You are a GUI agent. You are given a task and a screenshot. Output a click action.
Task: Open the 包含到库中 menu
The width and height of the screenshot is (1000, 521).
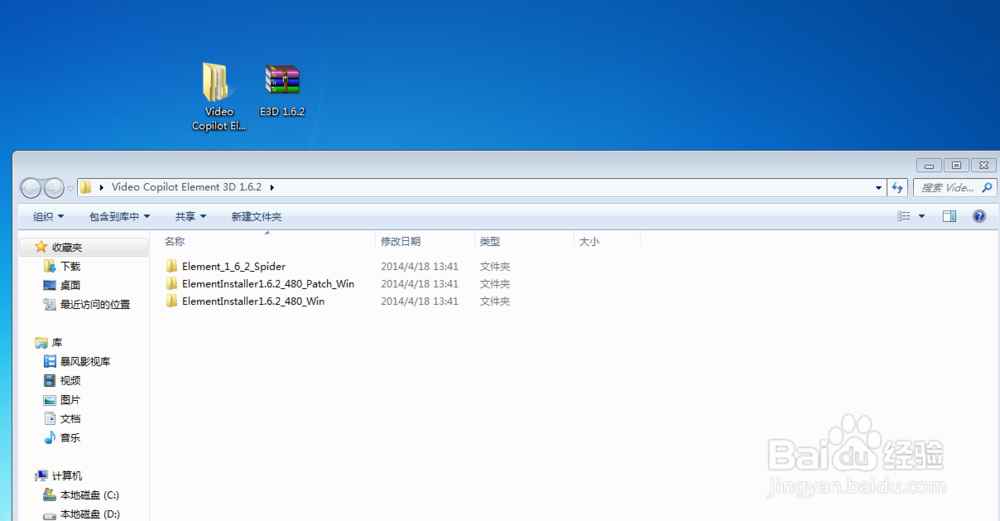pyautogui.click(x=119, y=217)
